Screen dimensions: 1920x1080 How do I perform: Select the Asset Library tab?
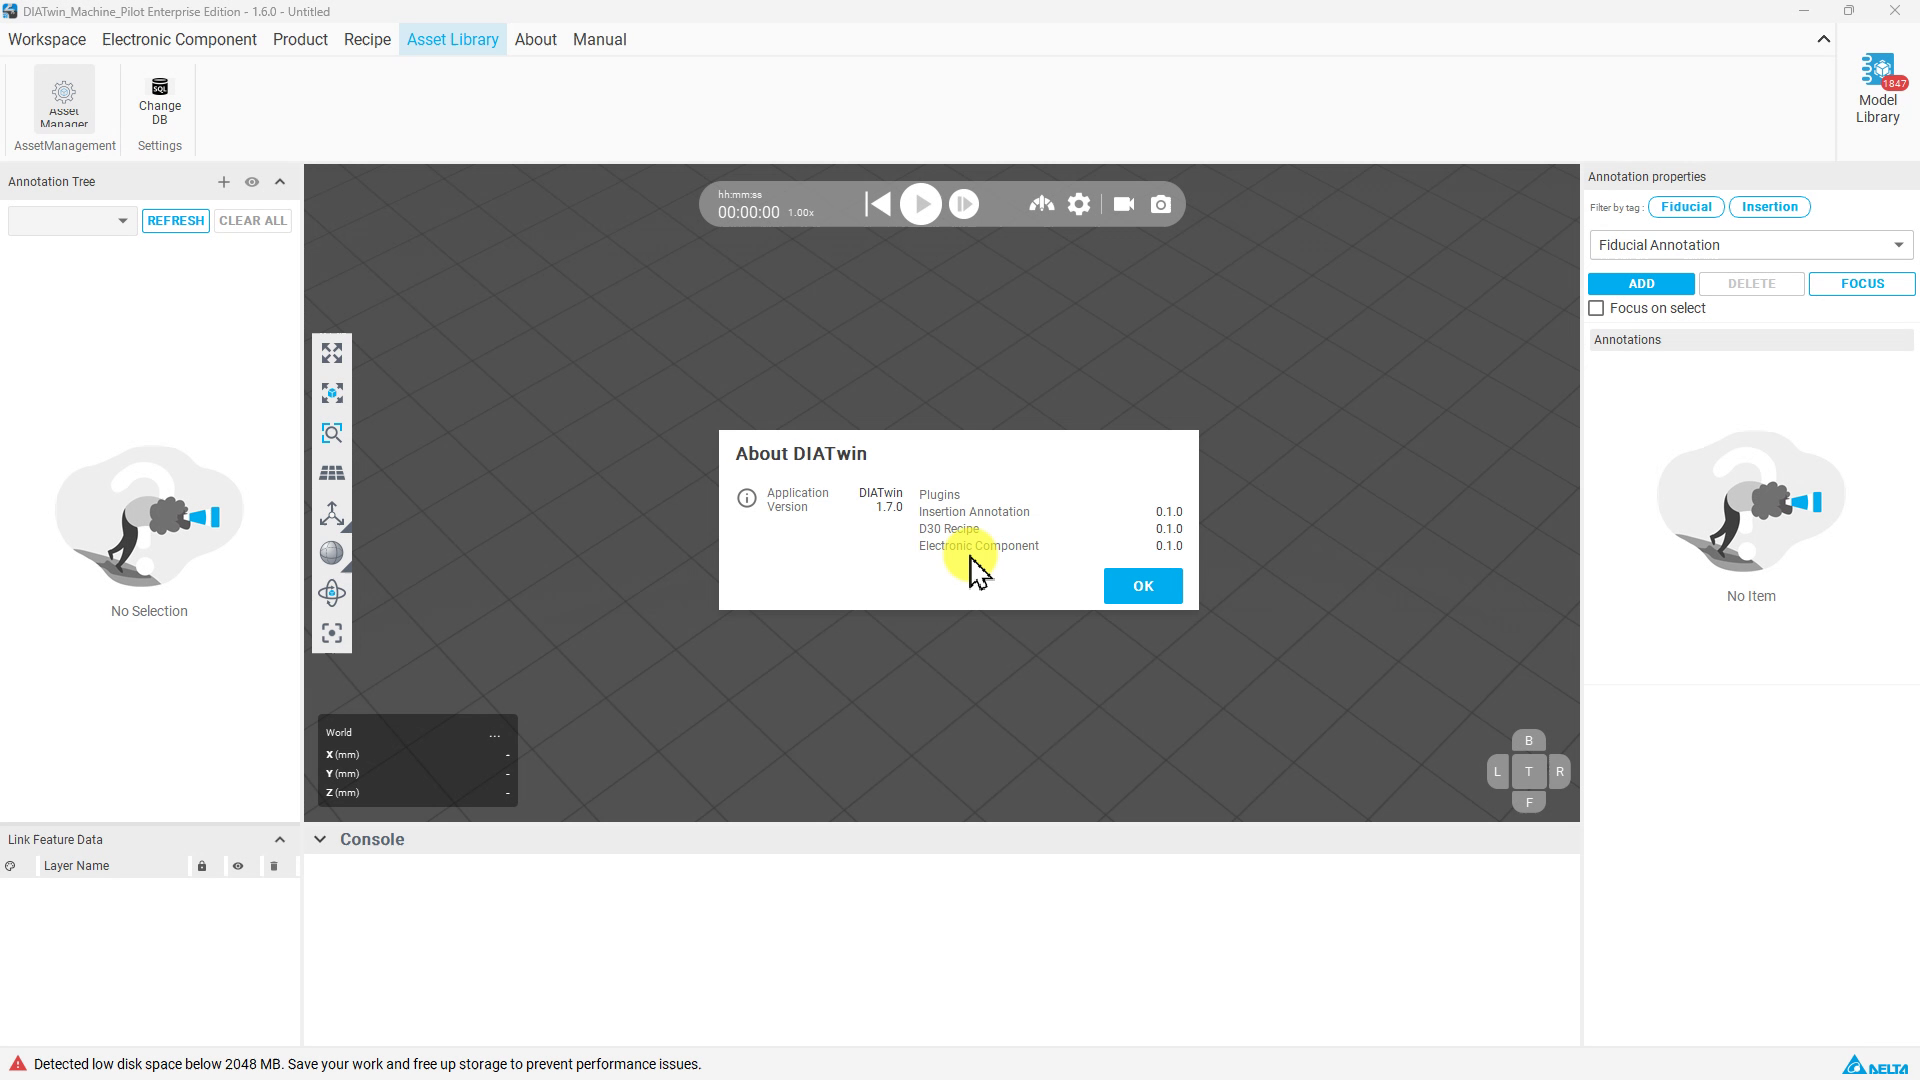(x=453, y=40)
